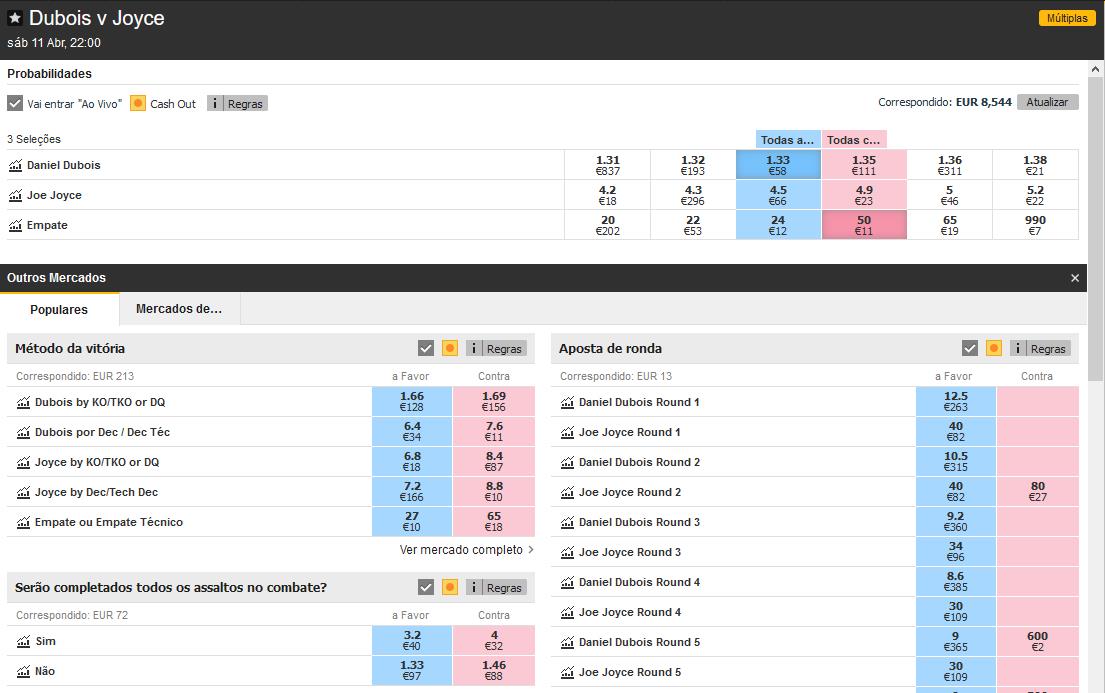This screenshot has width=1105, height=693.
Task: Open graph icon for Daniel Dubois Round 4
Action: pyautogui.click(x=567, y=582)
